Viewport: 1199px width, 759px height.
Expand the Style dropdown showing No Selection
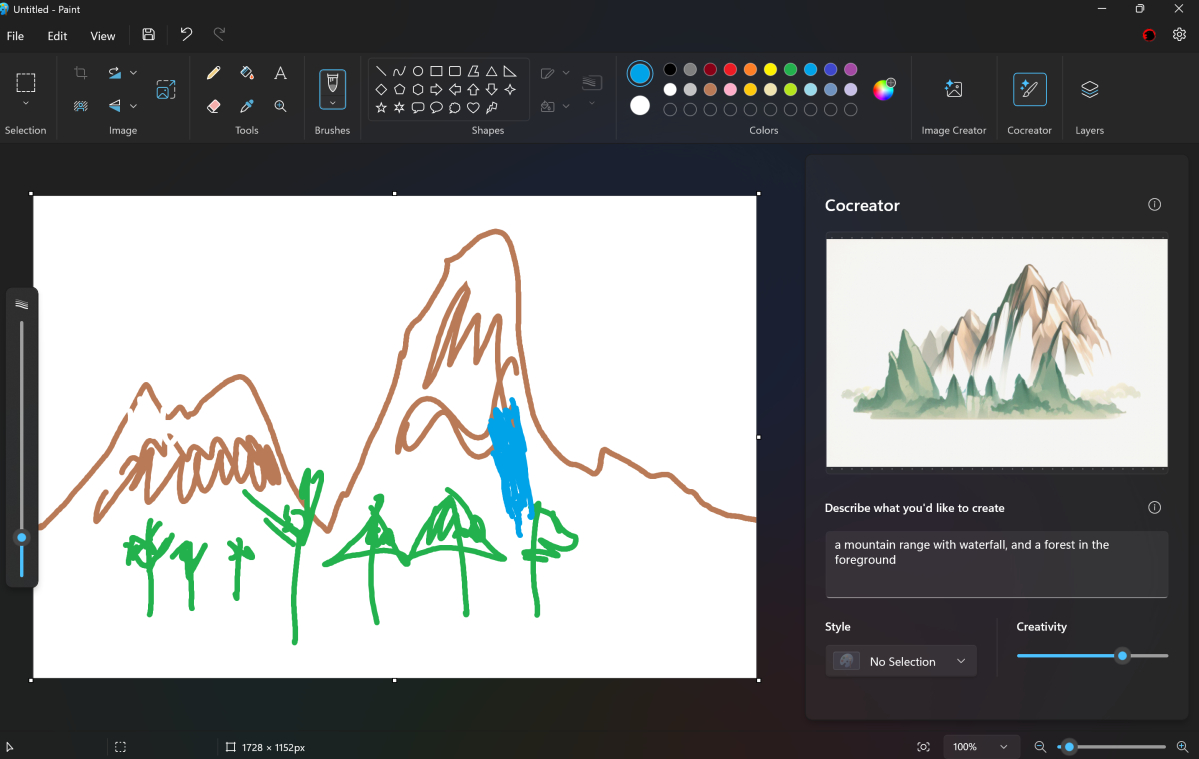click(x=901, y=661)
